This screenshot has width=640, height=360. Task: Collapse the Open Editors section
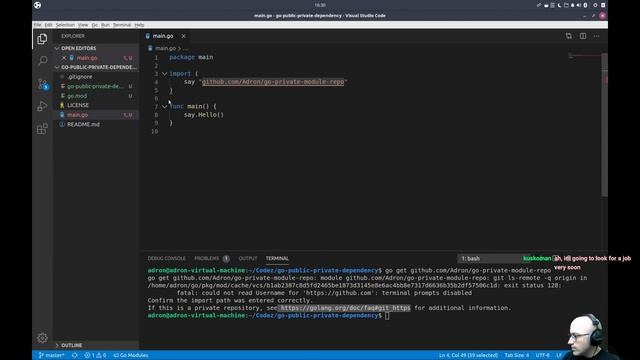click(x=57, y=48)
